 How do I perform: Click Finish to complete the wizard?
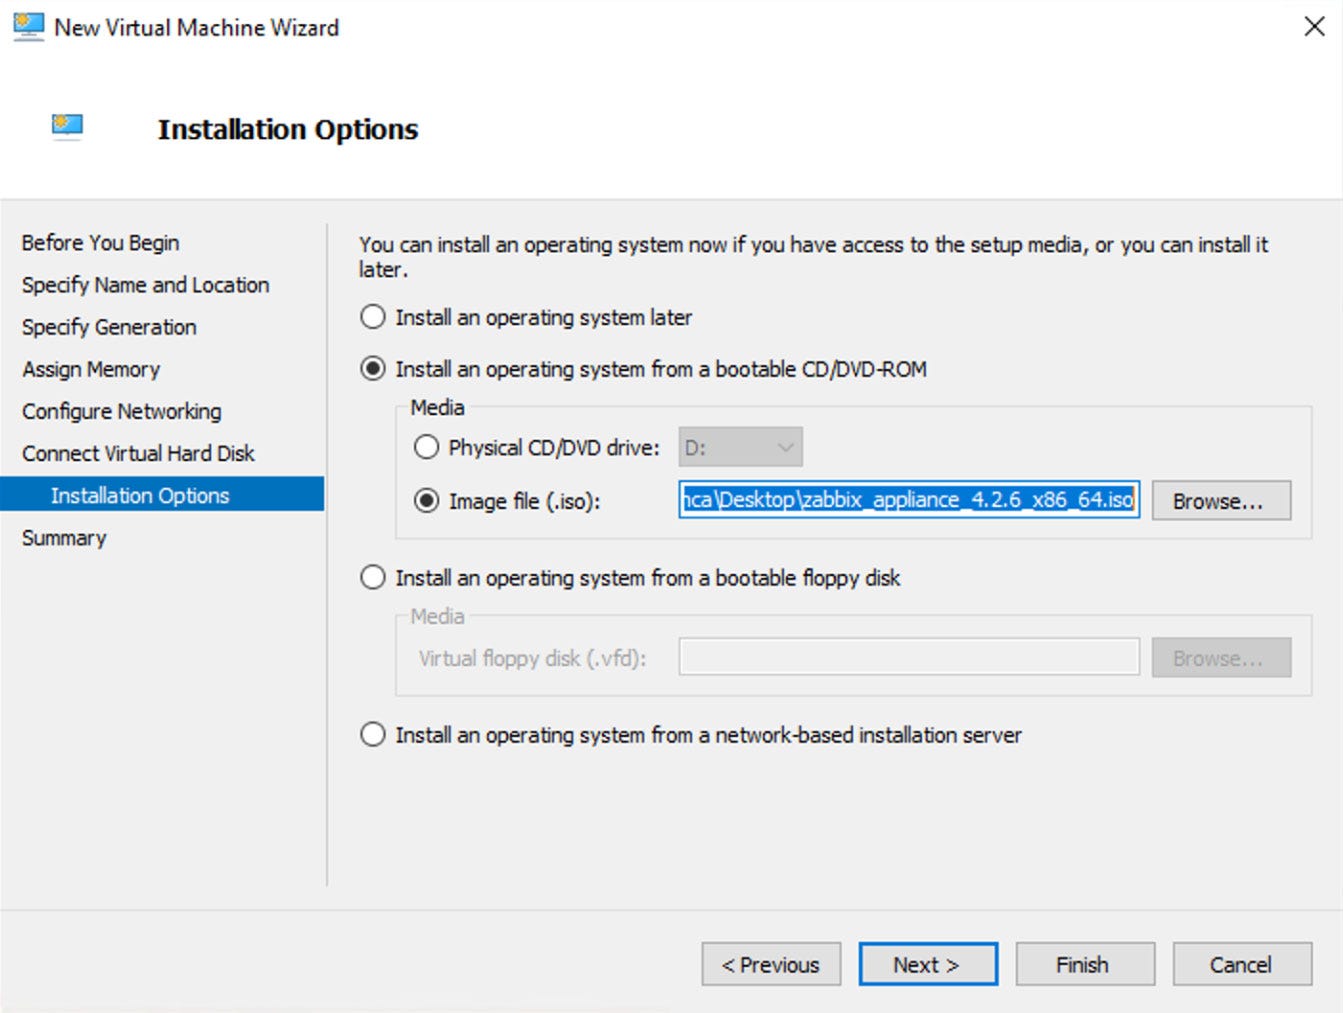point(1085,964)
